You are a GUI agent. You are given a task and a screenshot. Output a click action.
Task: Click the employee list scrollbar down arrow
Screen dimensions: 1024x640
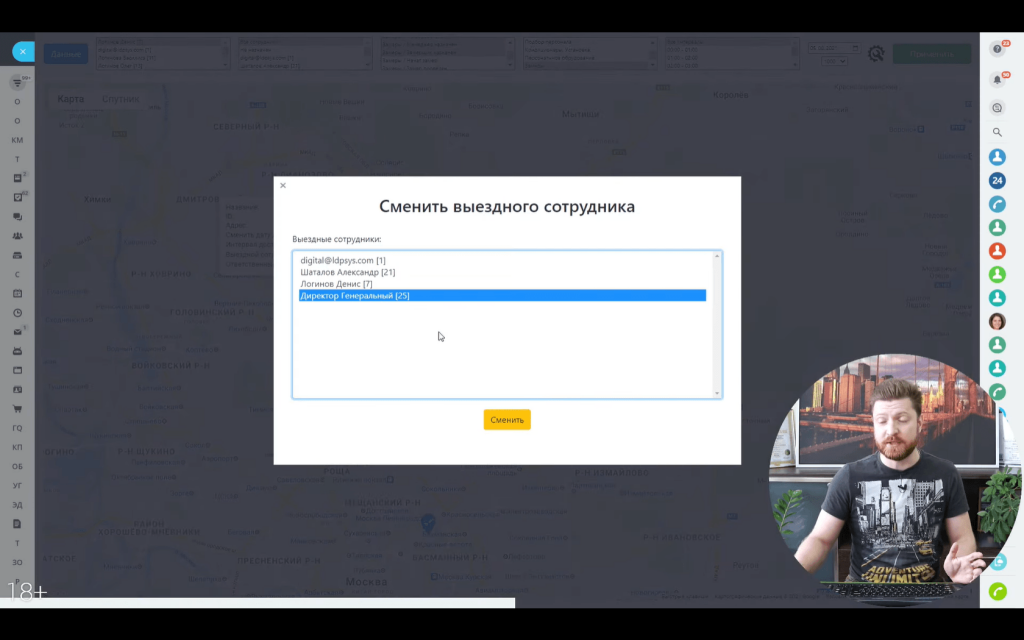717,393
